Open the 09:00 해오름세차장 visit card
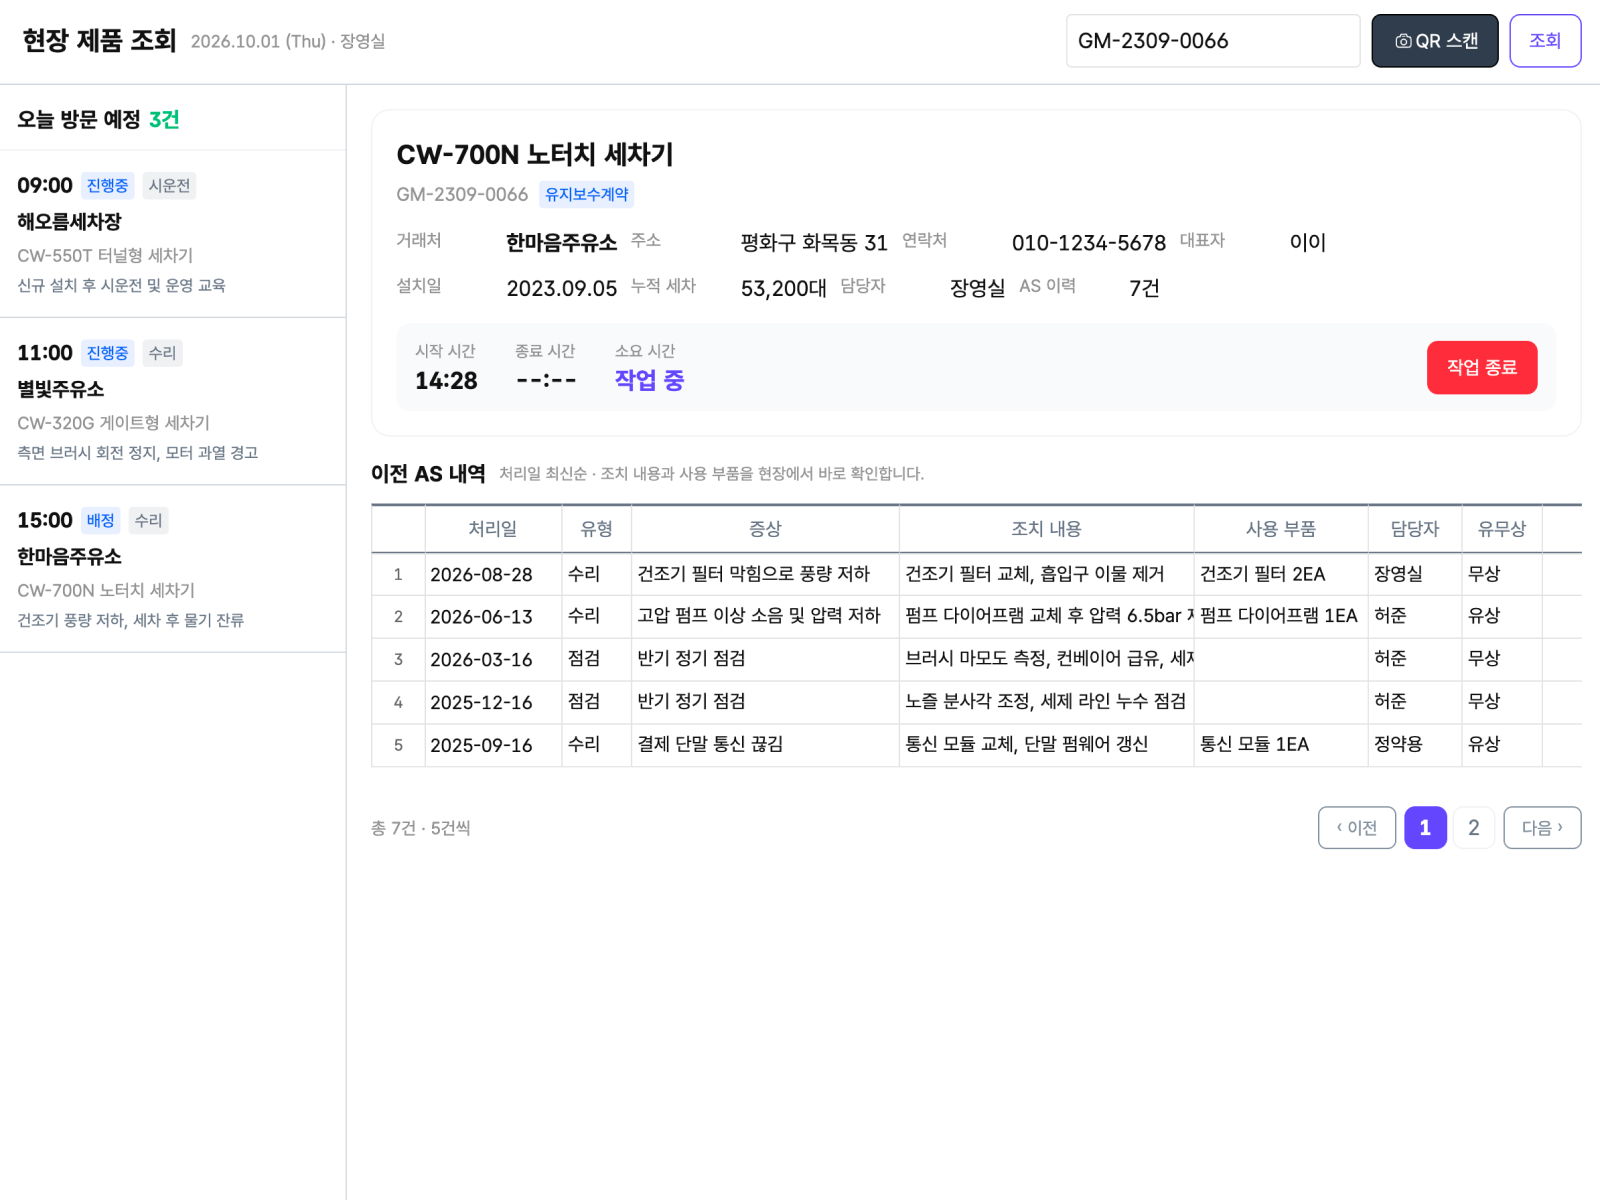 coord(173,234)
